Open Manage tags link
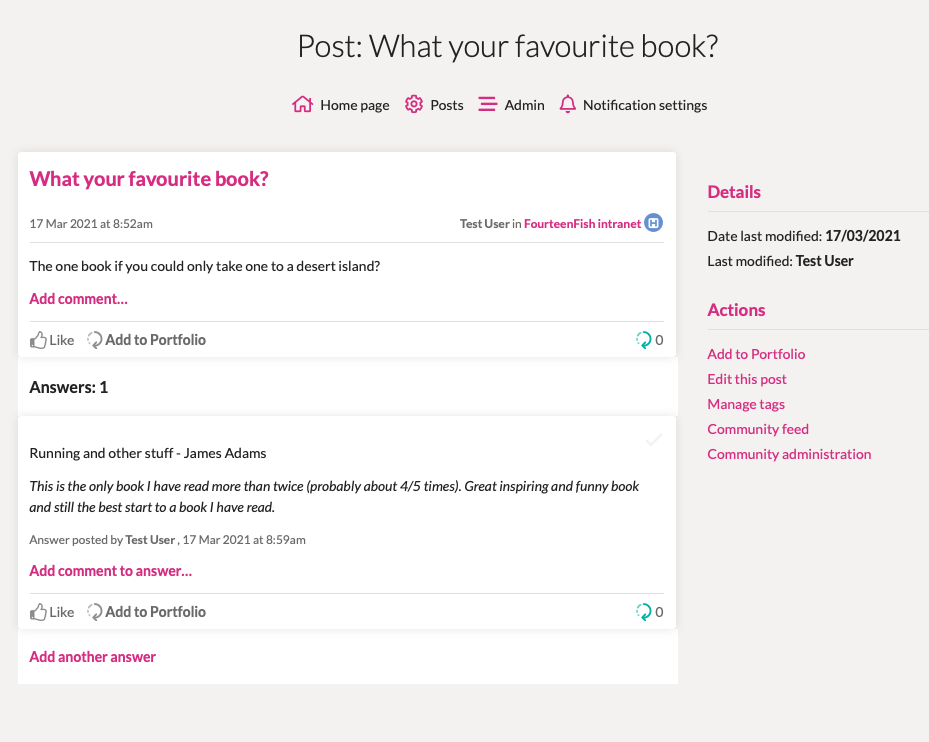The height and width of the screenshot is (742, 929). (x=746, y=404)
